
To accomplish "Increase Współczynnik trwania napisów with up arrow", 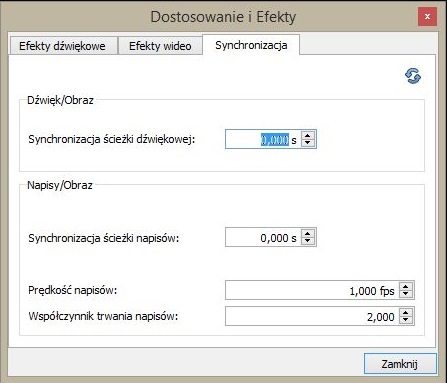I will pos(406,312).
